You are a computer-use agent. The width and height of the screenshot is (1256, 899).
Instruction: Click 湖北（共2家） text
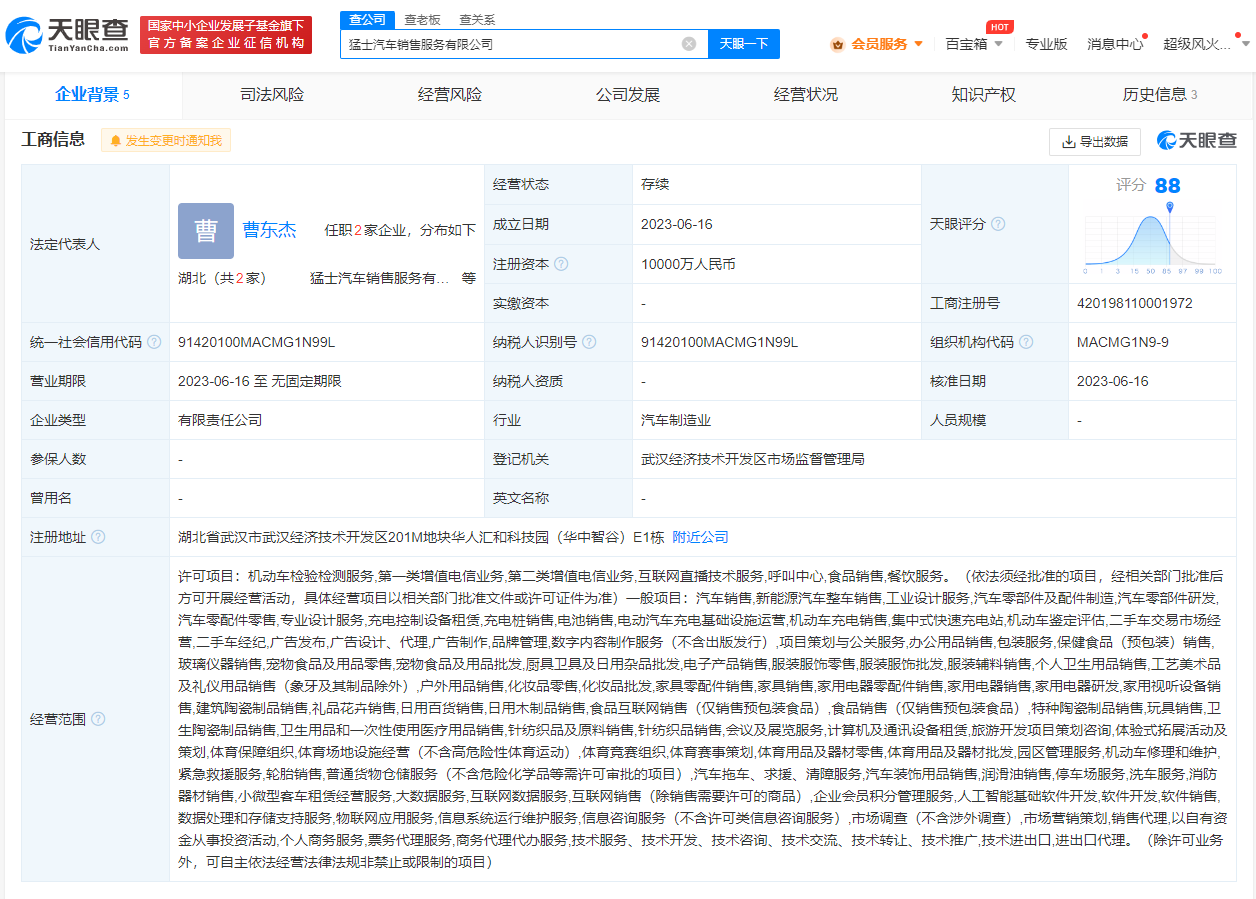222,279
